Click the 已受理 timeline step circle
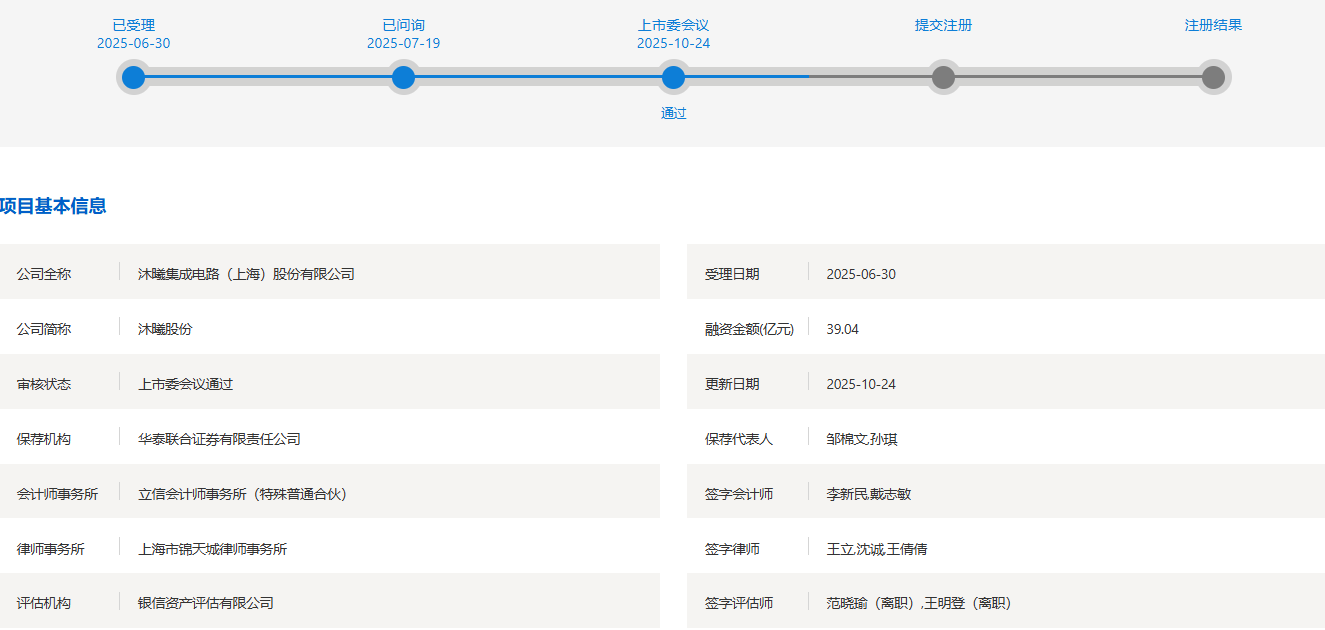Image resolution: width=1325 pixels, height=630 pixels. coord(133,77)
